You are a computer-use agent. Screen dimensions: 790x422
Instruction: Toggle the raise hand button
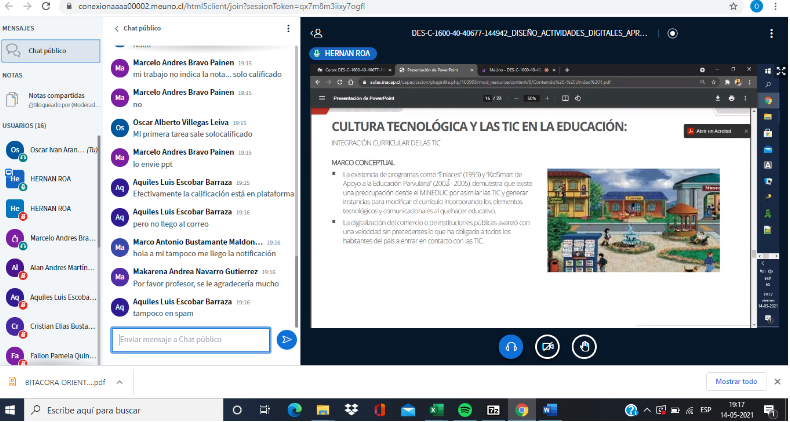(583, 345)
